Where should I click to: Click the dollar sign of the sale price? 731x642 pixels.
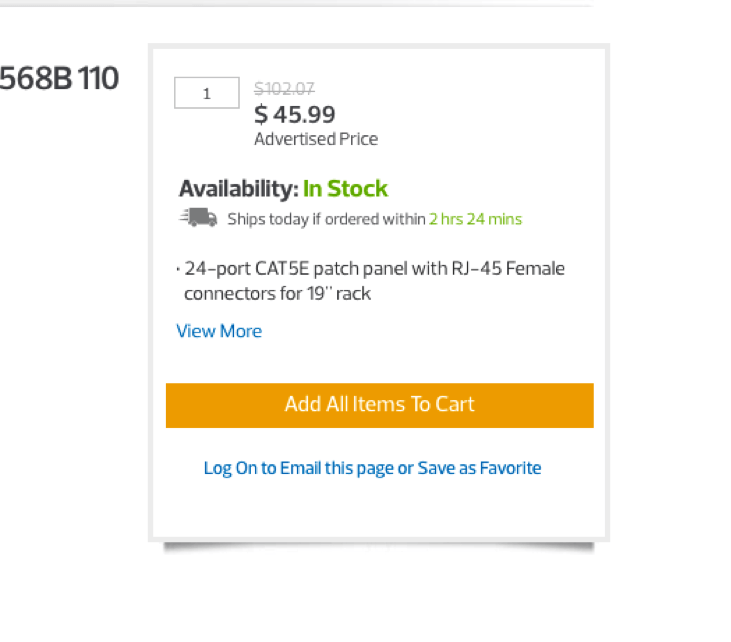click(x=261, y=115)
